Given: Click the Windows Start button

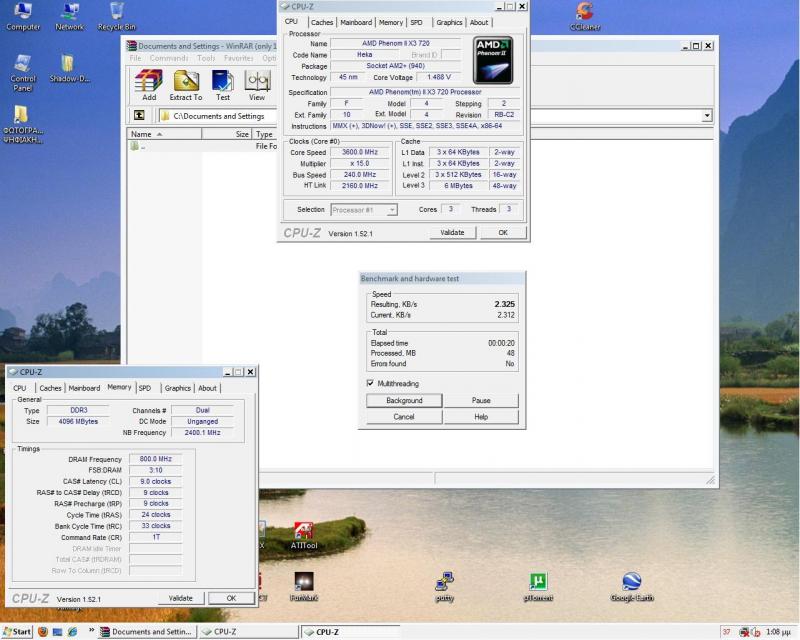Looking at the screenshot, I should pyautogui.click(x=17, y=632).
